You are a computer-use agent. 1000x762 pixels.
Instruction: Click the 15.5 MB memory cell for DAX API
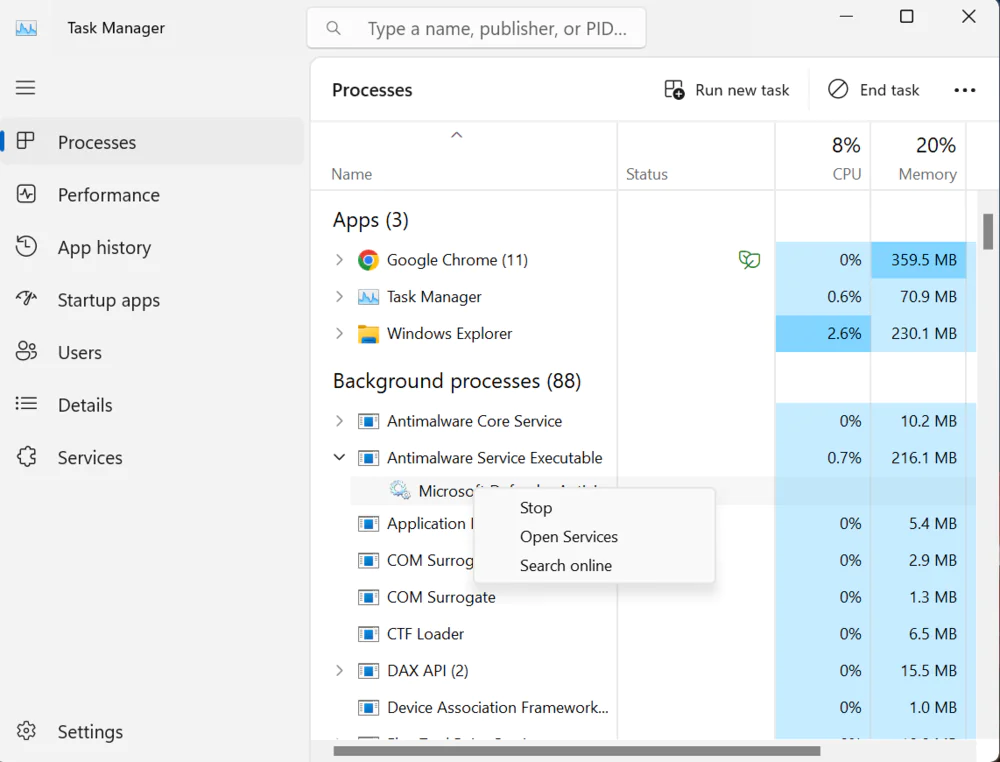coord(918,671)
